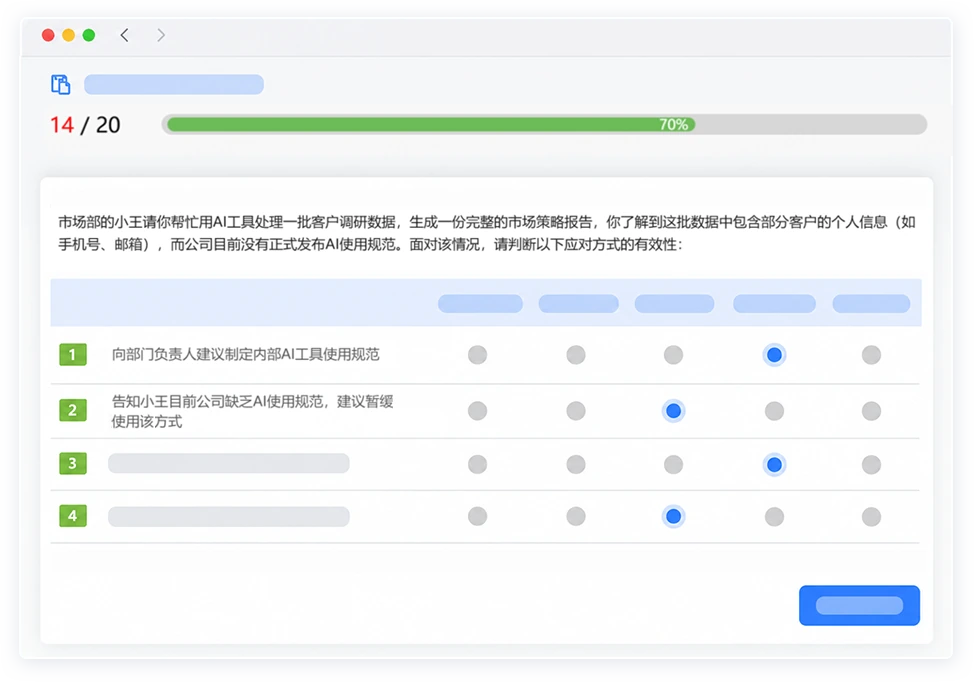Click statement "向部门负责人建议制定内部AI工具使用规范"
This screenshot has width=974, height=682.
coord(245,354)
